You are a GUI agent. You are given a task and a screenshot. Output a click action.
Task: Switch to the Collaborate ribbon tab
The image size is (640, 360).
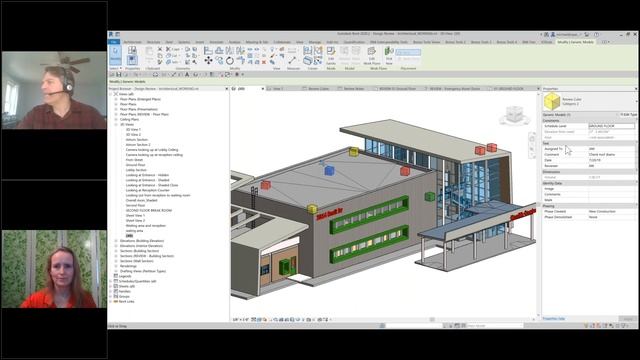[282, 42]
